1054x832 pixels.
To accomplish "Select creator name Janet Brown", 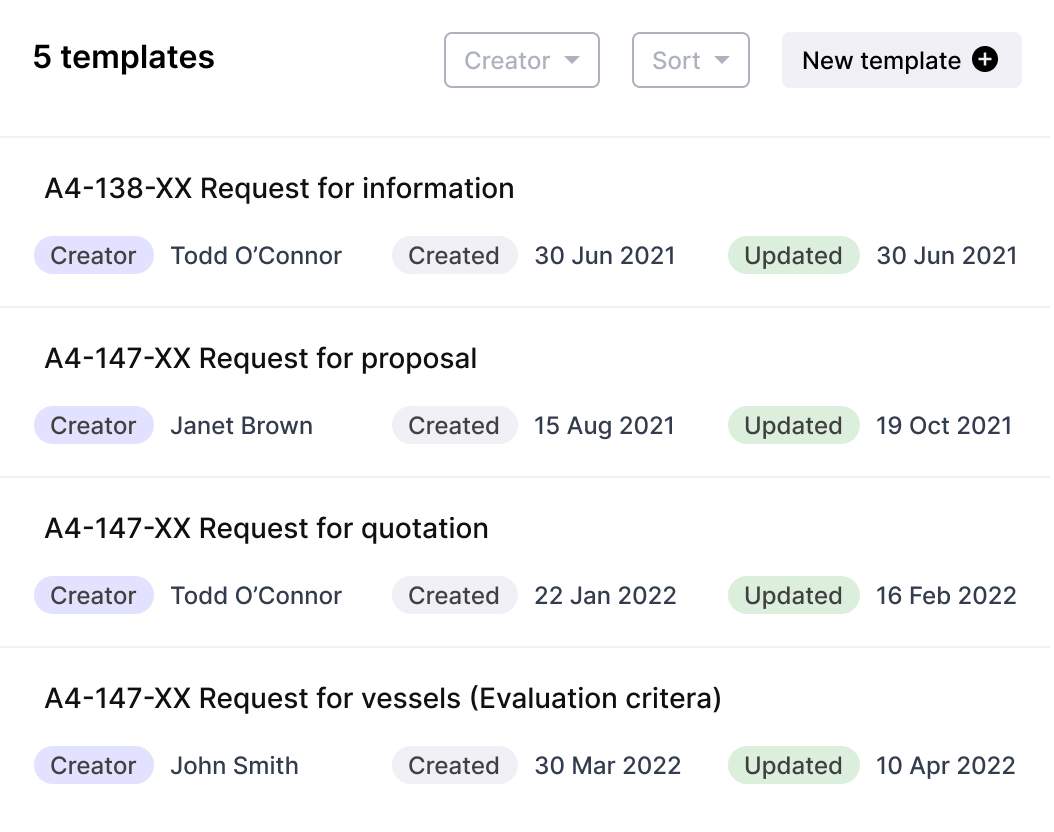I will pyautogui.click(x=241, y=426).
